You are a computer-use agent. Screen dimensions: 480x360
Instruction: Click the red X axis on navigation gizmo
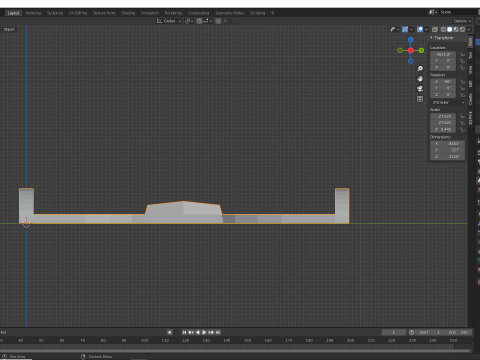point(411,50)
